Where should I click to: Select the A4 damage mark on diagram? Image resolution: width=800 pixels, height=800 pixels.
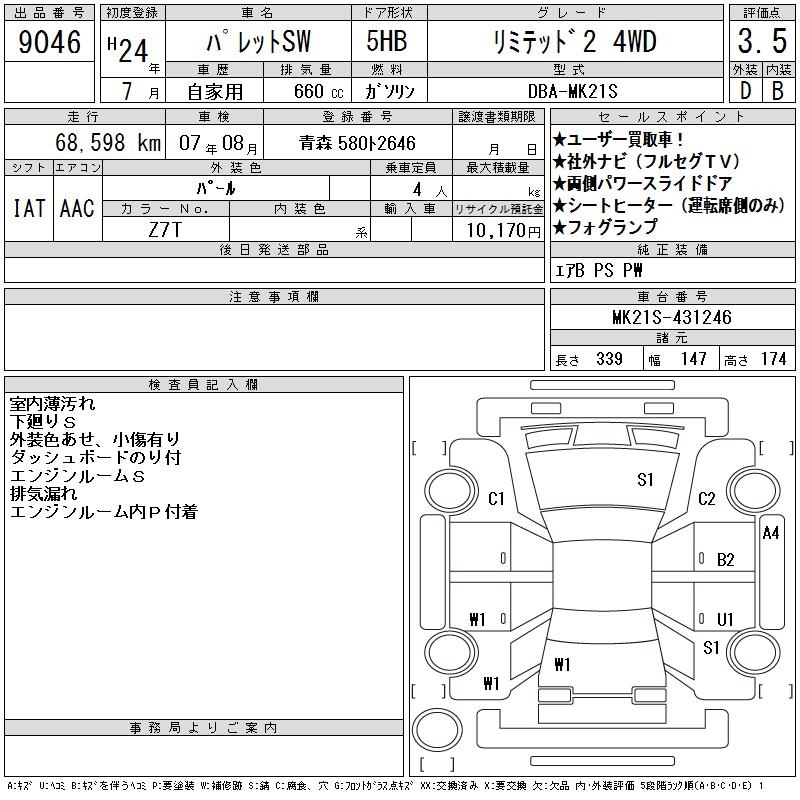tap(770, 533)
